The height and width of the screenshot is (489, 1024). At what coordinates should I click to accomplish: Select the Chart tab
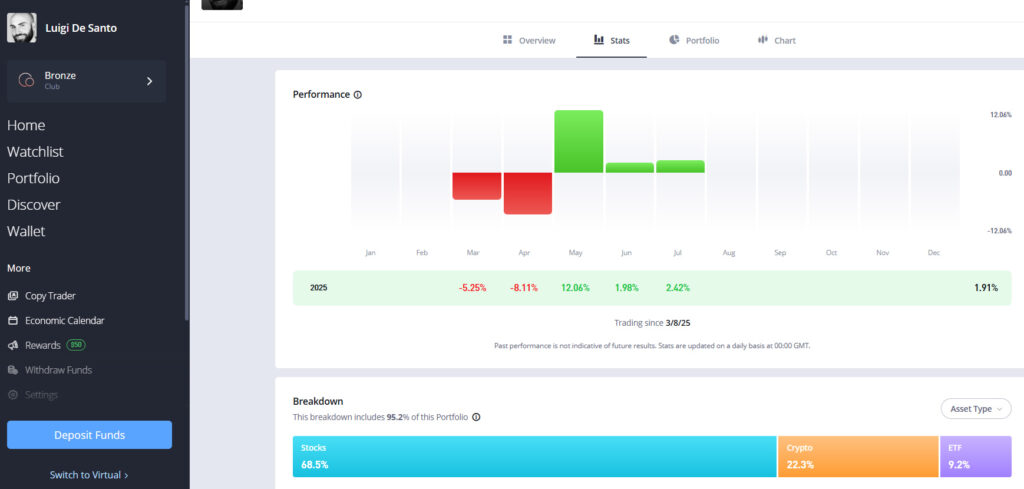pos(777,40)
